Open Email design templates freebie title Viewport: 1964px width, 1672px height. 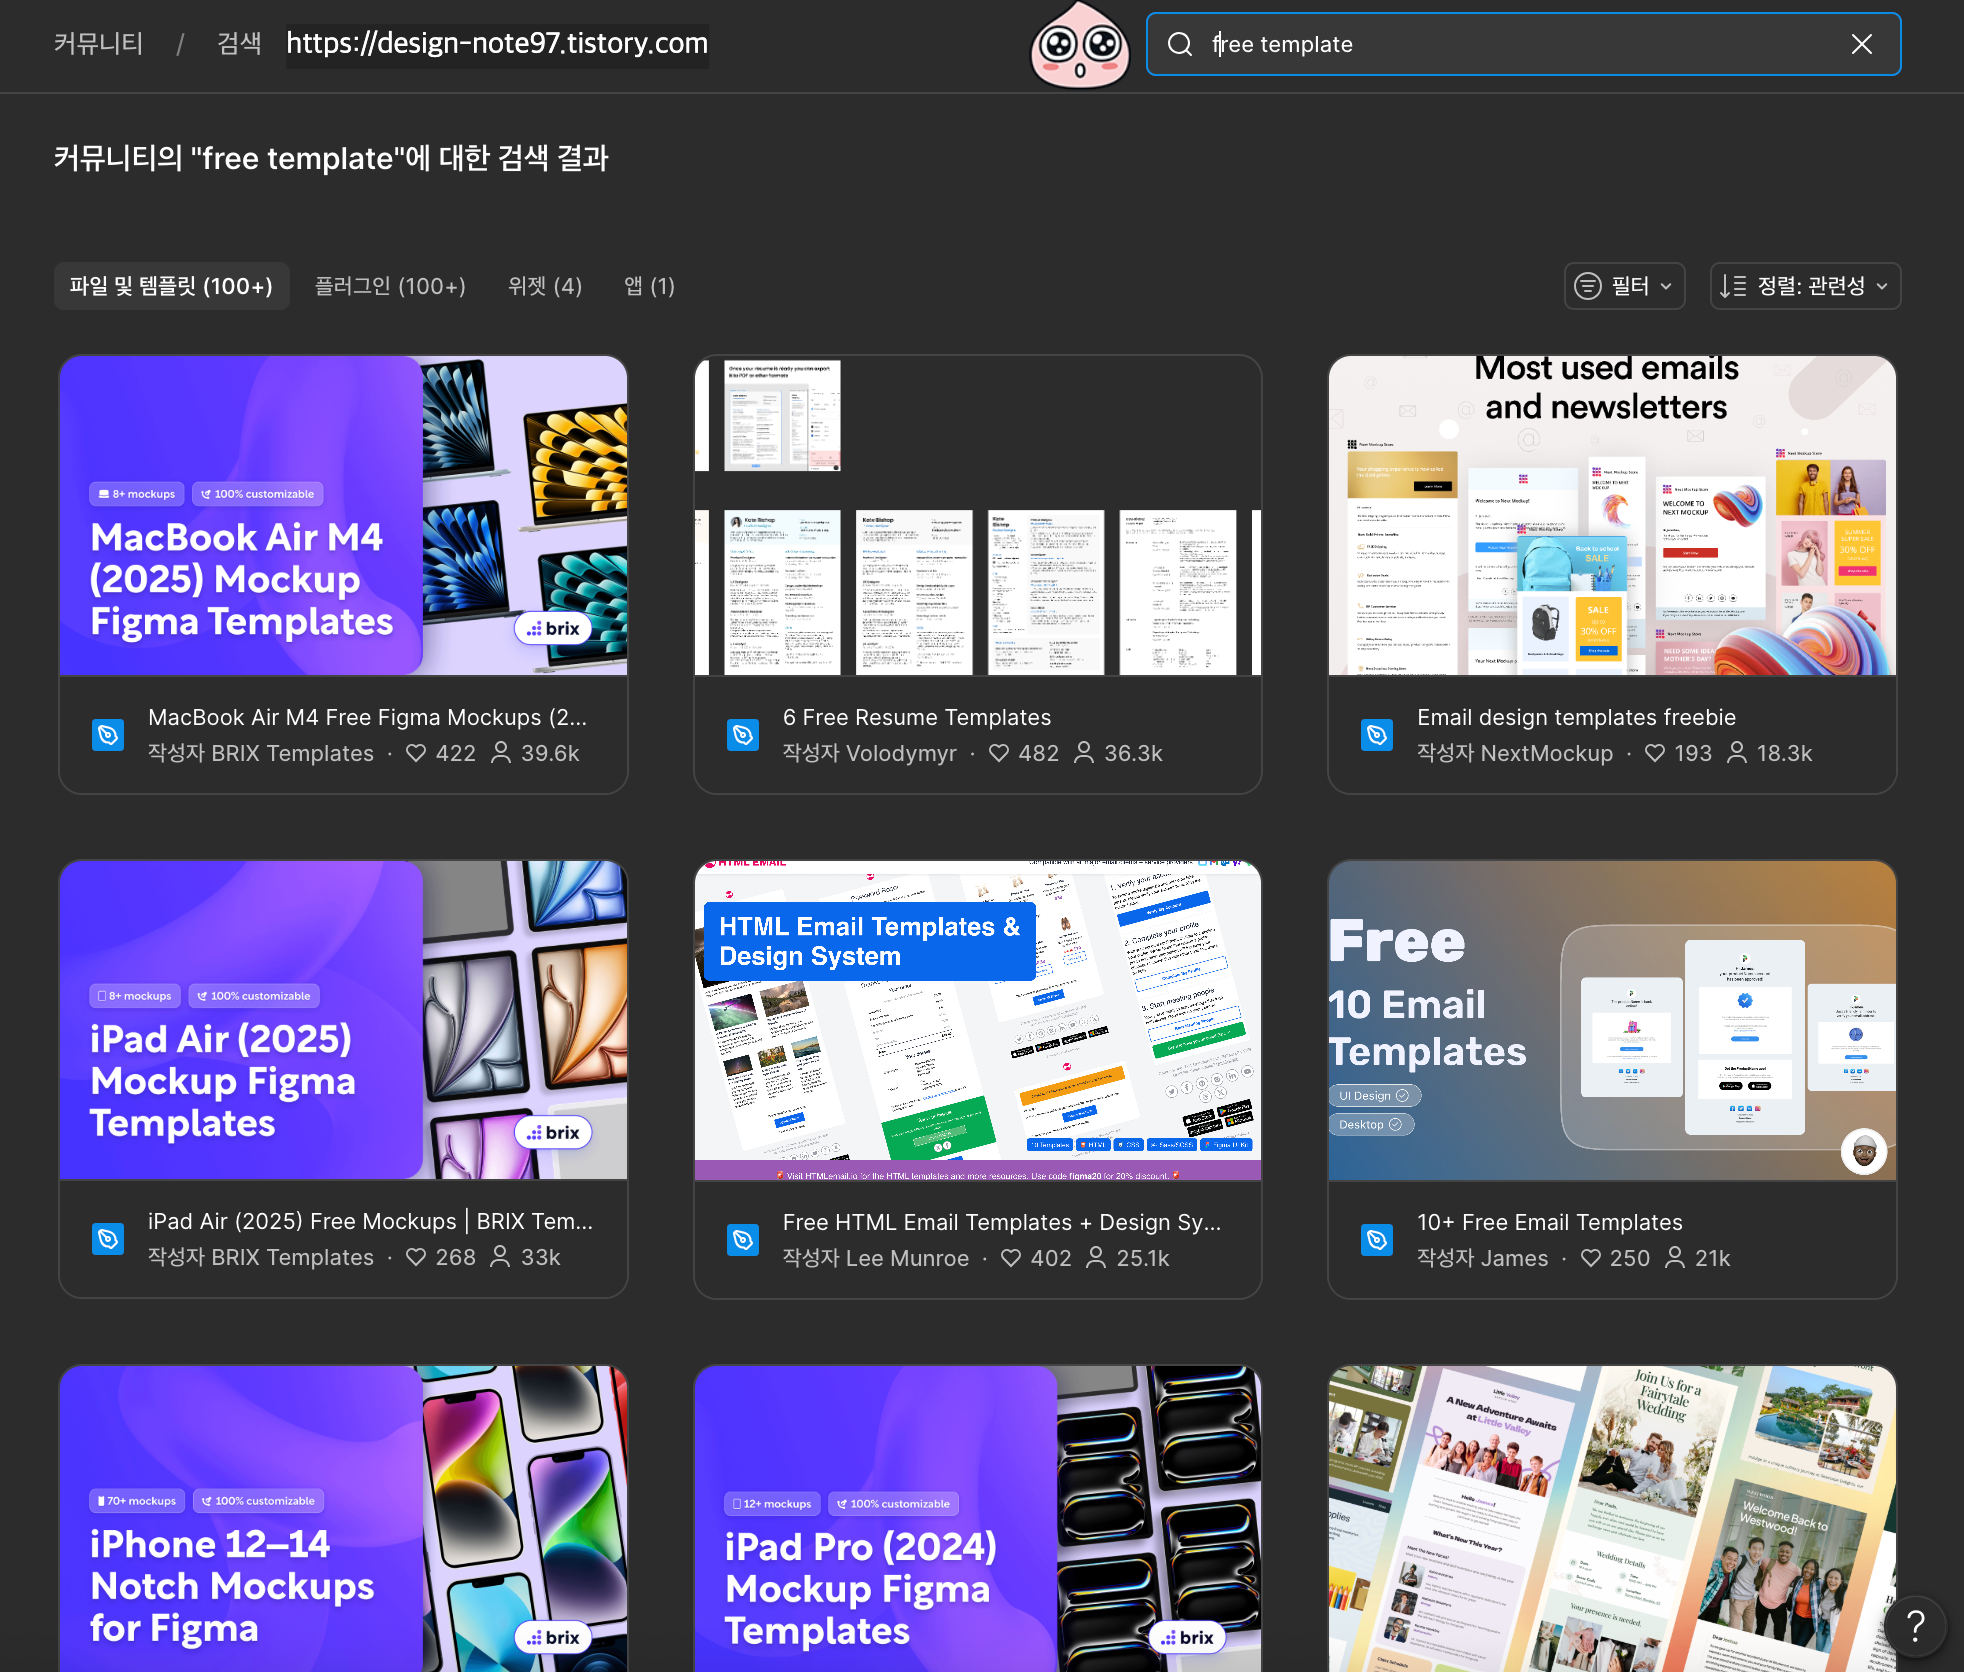1577,717
